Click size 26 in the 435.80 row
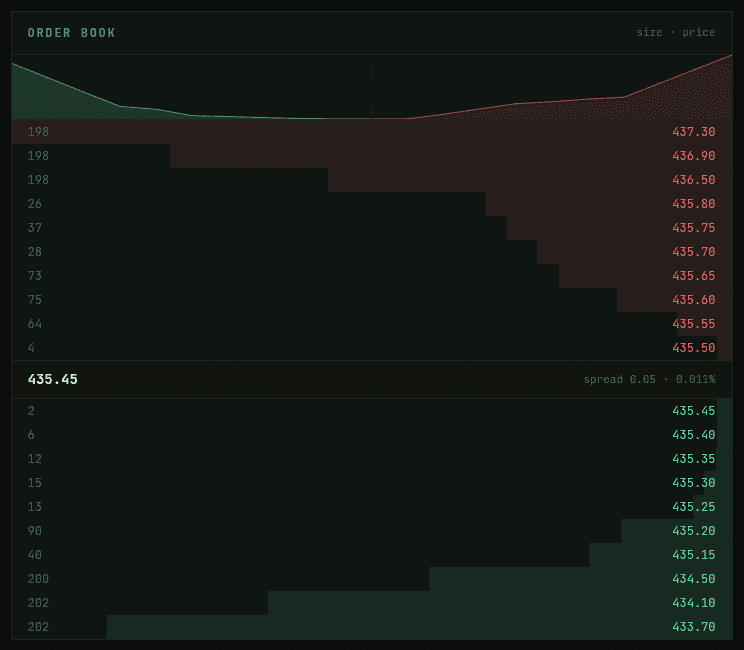Image resolution: width=744 pixels, height=650 pixels. 35,204
